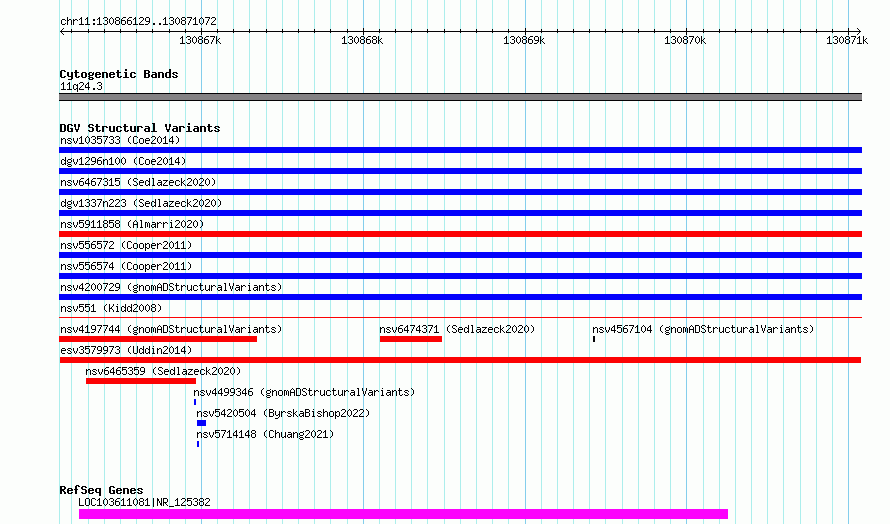Image resolution: width=890 pixels, height=524 pixels.
Task: Click the thin red nsv551 variant line
Action: coord(460,317)
